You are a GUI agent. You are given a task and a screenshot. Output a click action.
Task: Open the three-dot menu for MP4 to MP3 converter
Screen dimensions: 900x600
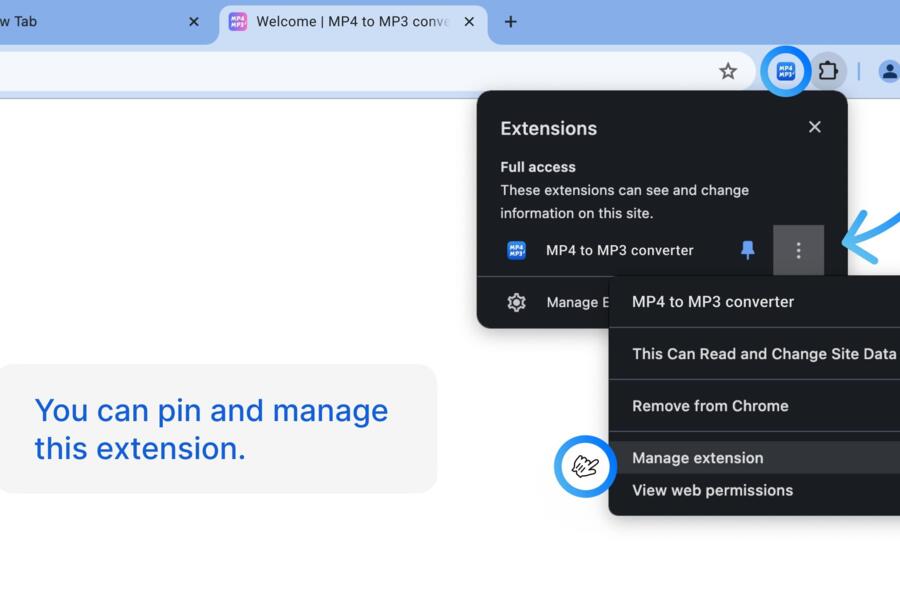798,250
